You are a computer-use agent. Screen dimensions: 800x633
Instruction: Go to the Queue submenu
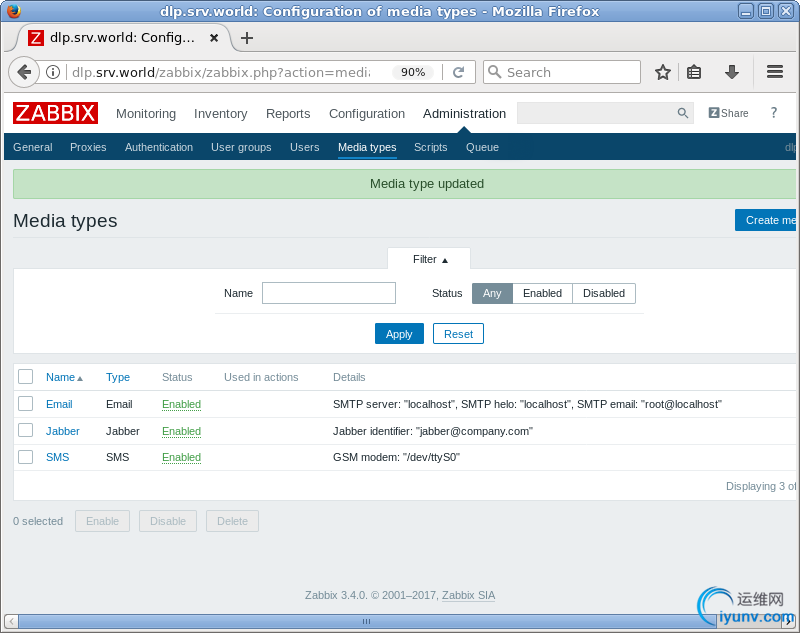tap(482, 147)
